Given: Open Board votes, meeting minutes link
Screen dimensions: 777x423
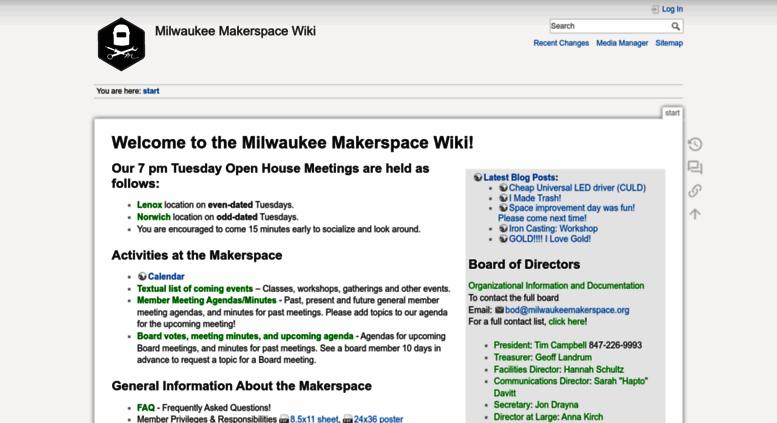Looking at the screenshot, I should pos(245,336).
